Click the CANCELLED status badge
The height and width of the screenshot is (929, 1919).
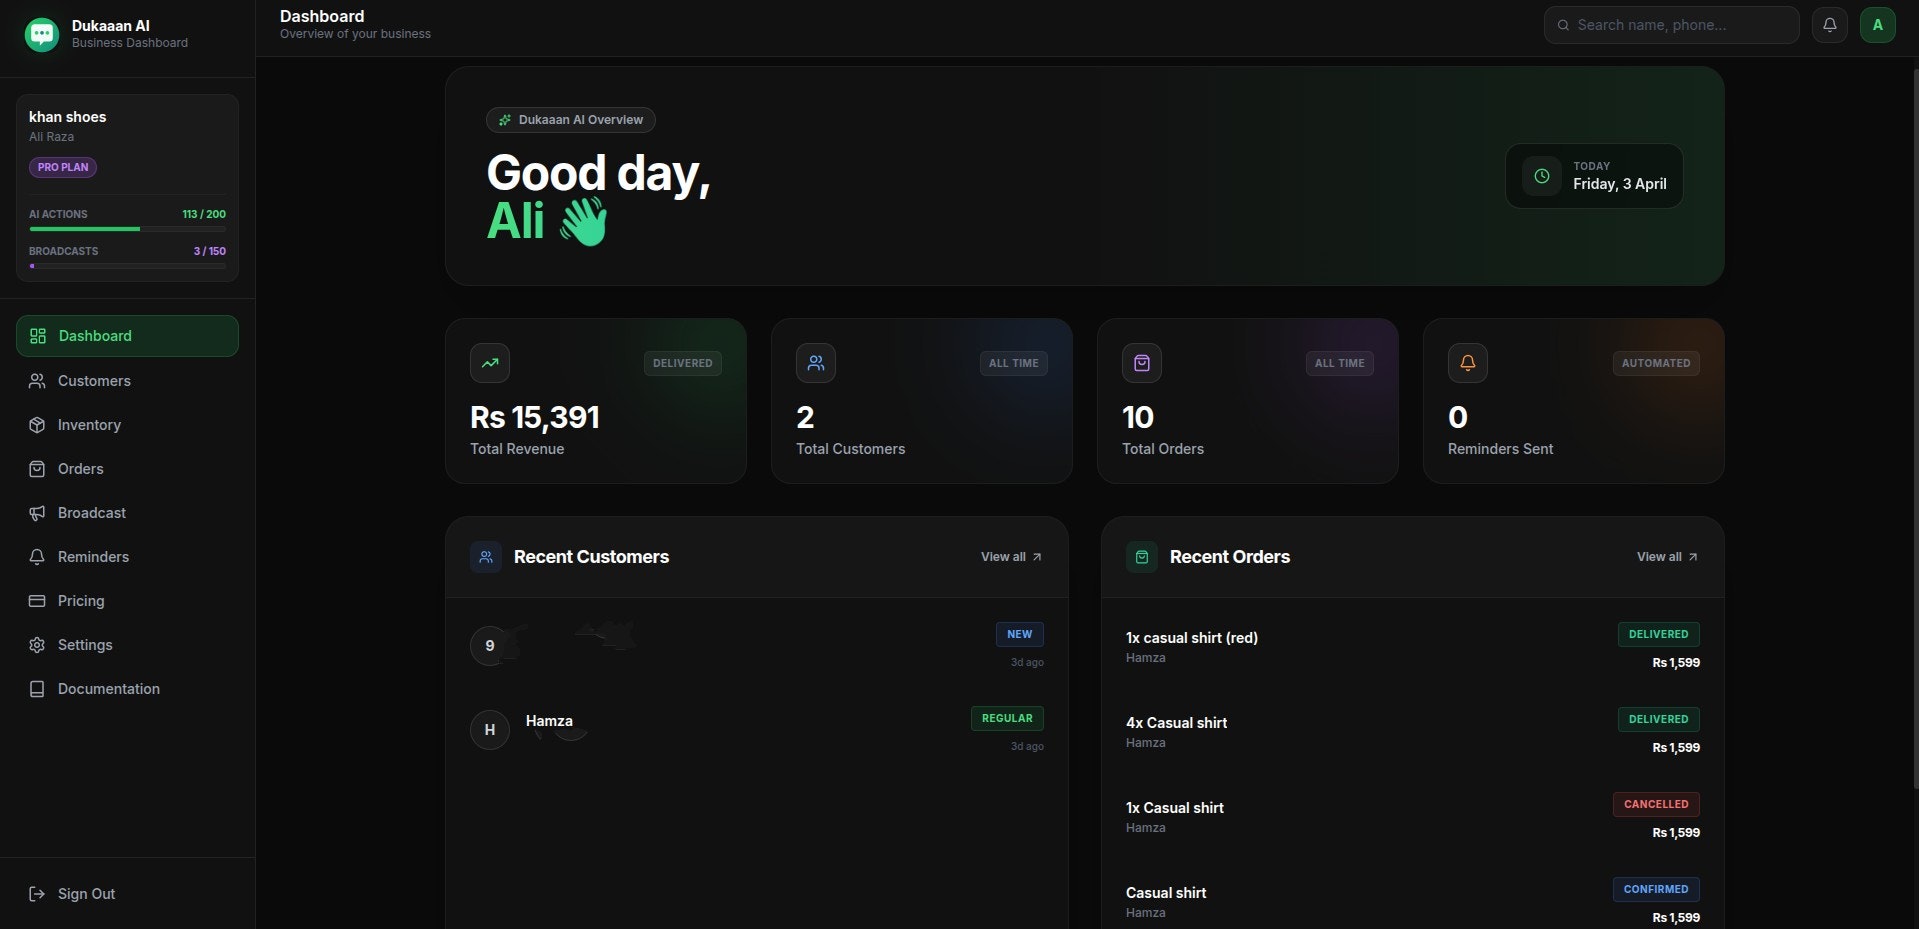[1656, 804]
